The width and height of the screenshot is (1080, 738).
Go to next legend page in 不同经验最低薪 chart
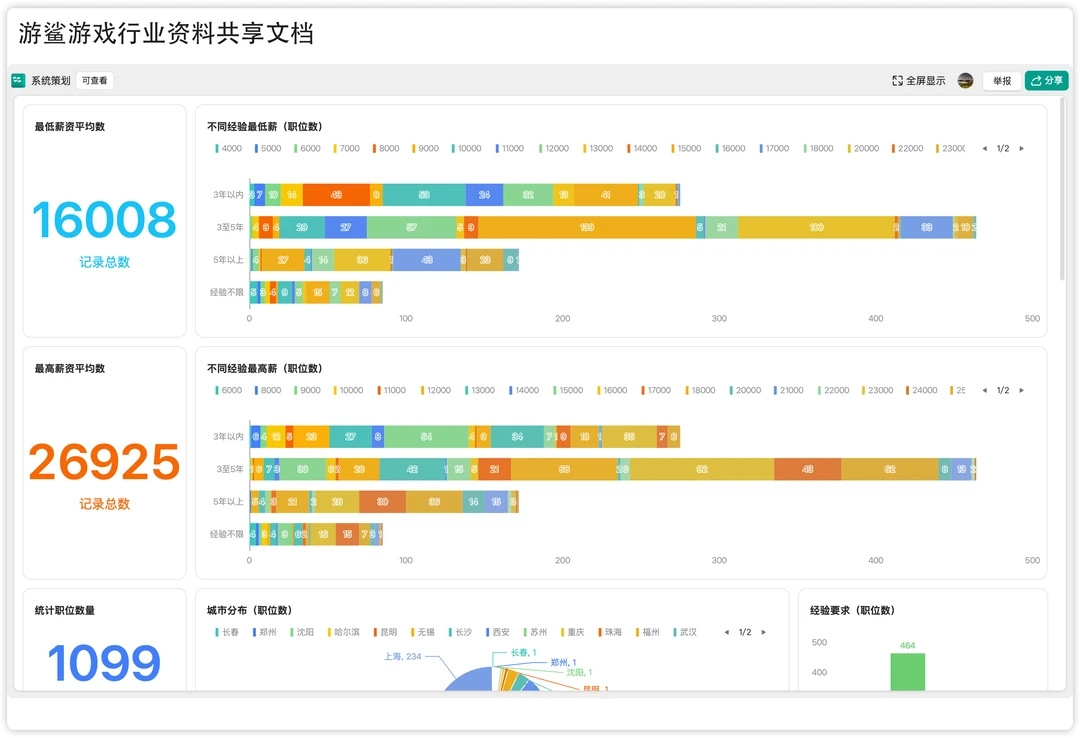pos(1021,148)
